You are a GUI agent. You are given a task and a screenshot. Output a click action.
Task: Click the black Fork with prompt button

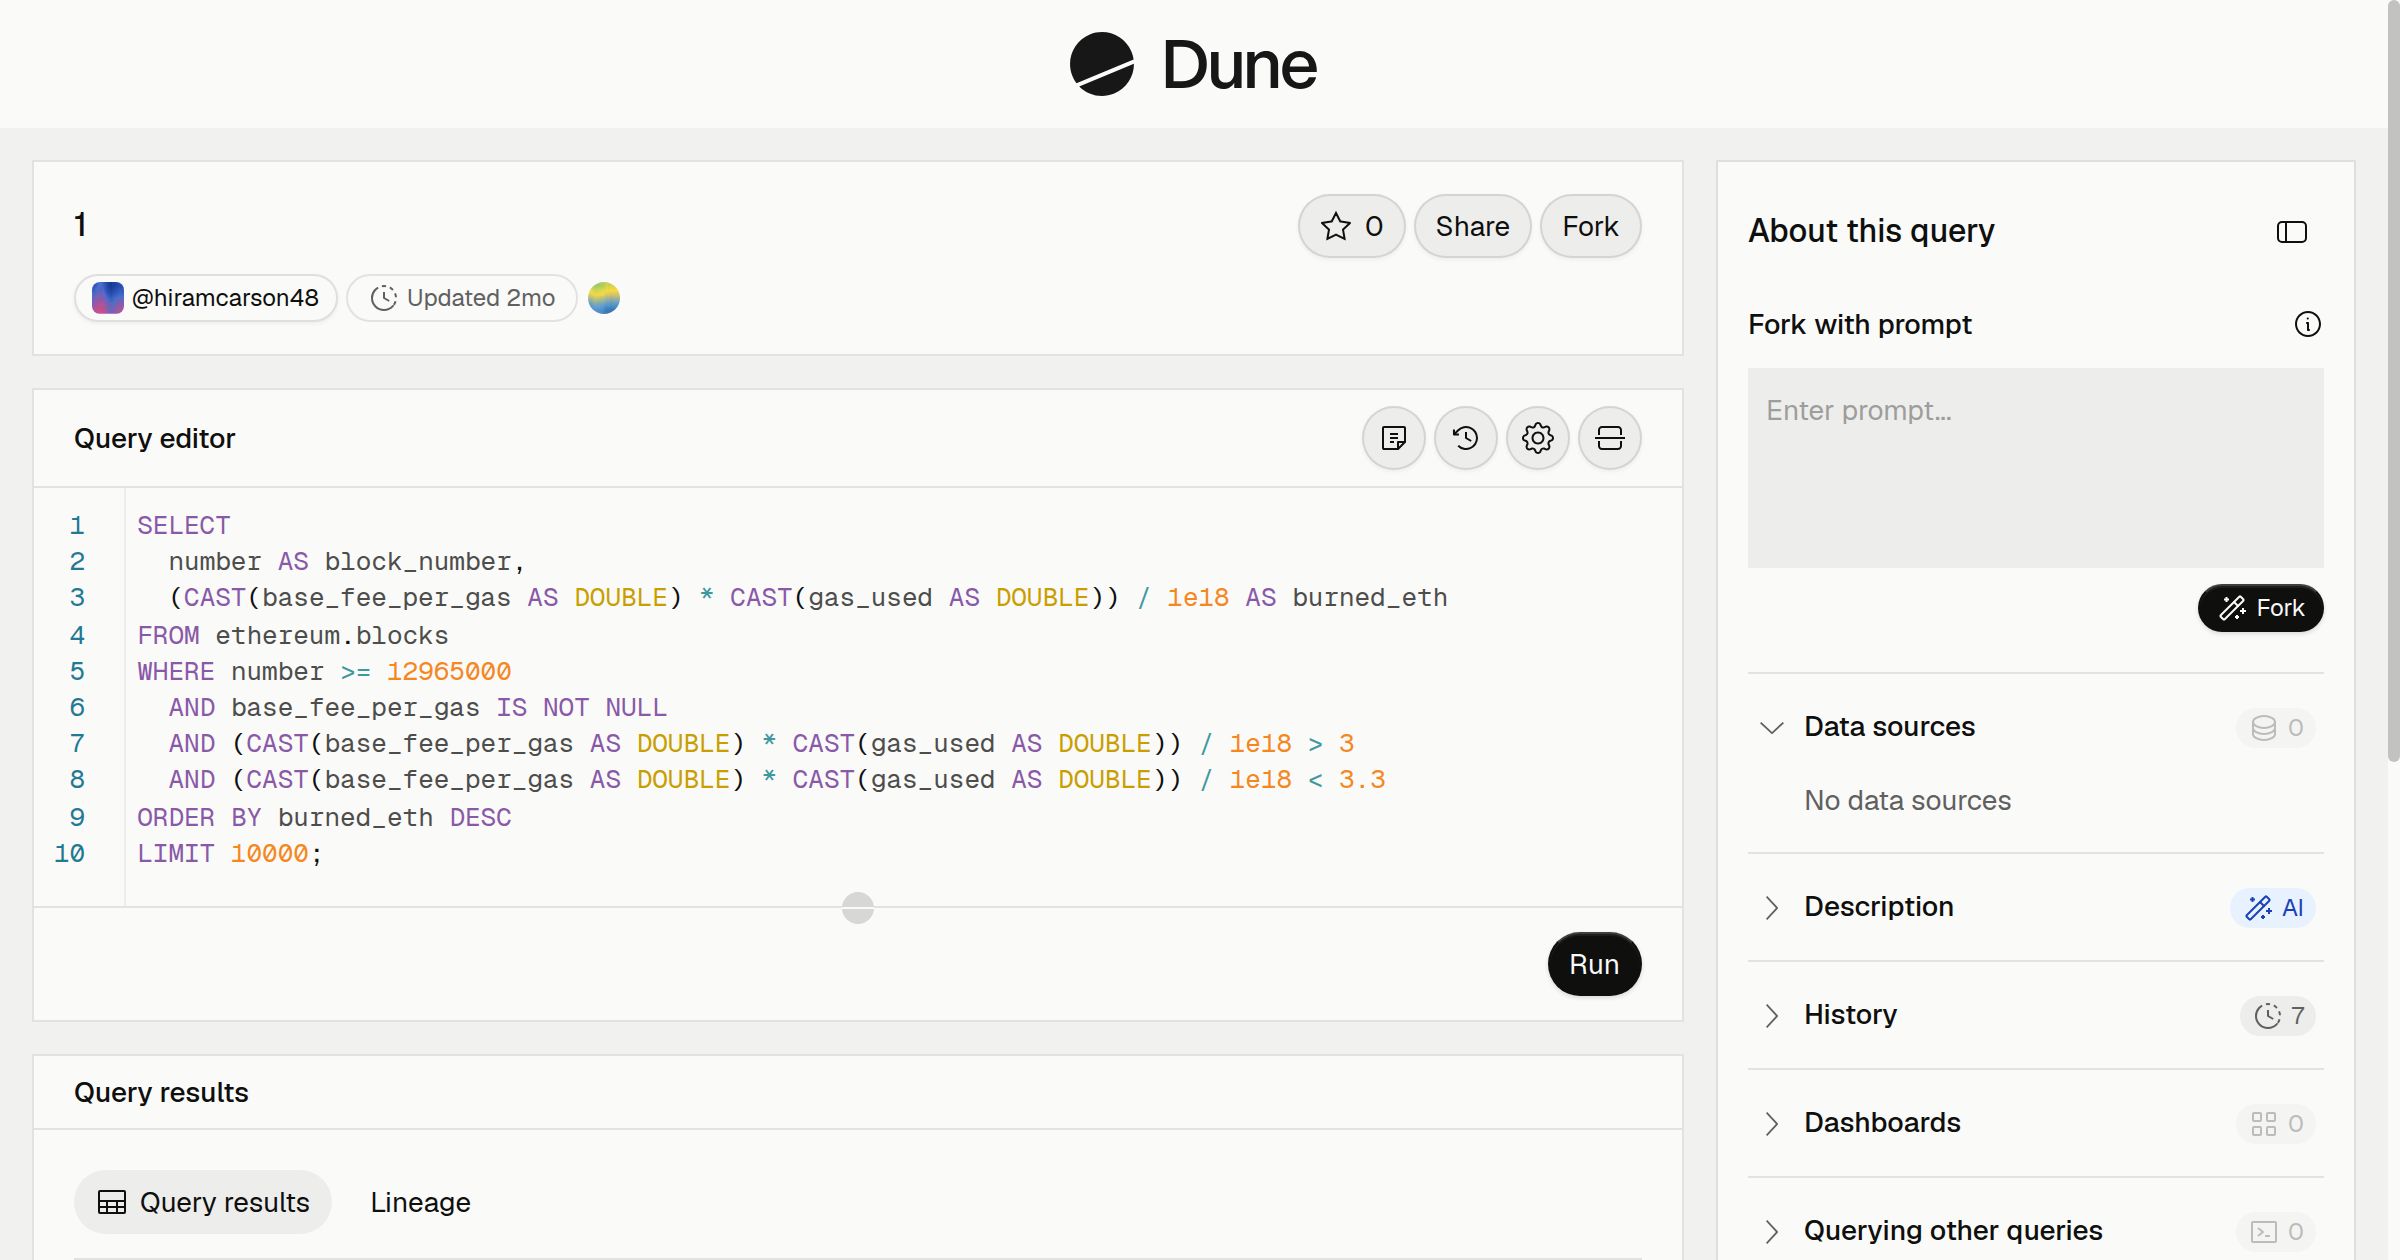pyautogui.click(x=2260, y=608)
